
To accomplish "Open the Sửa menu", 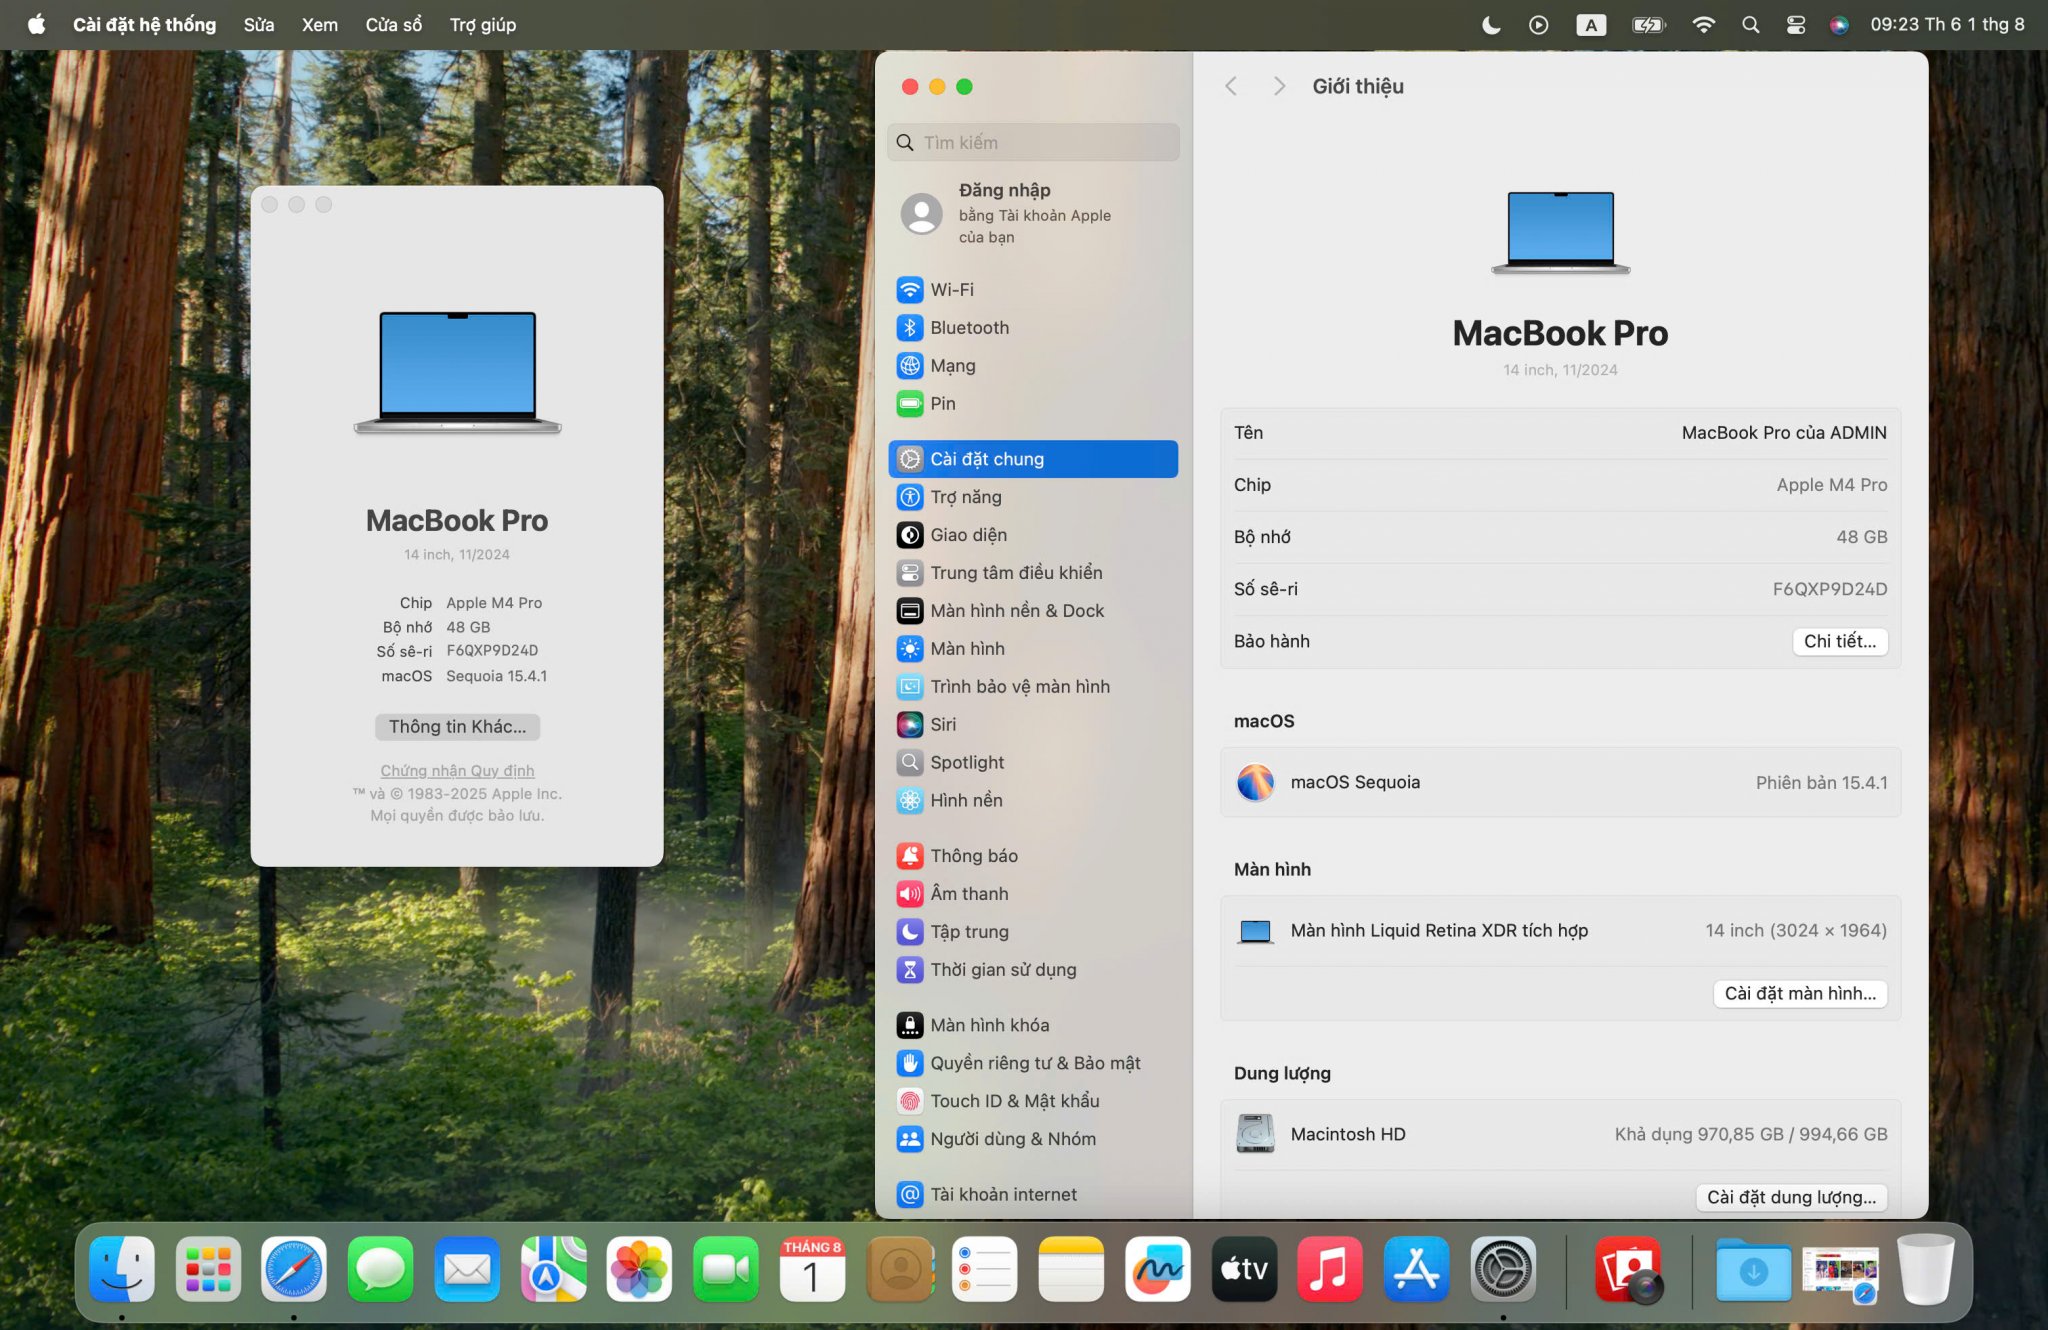I will (259, 24).
